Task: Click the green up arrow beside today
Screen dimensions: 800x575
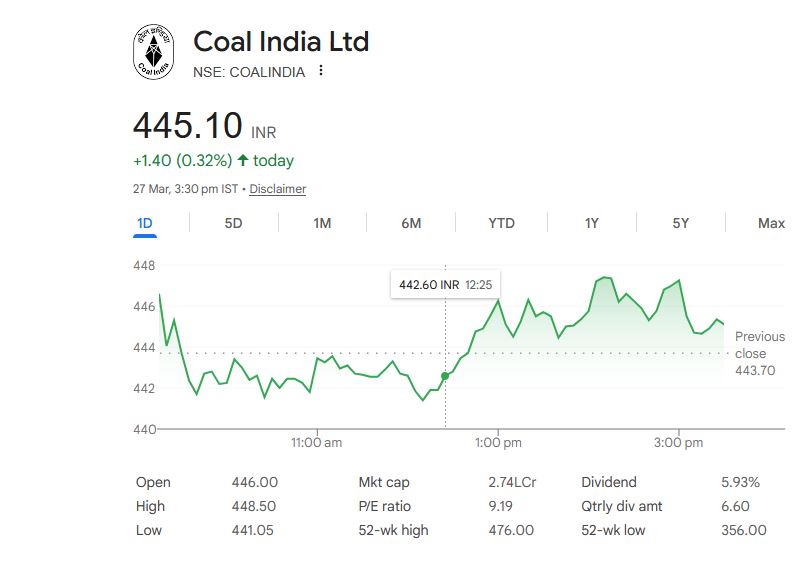Action: 242,160
